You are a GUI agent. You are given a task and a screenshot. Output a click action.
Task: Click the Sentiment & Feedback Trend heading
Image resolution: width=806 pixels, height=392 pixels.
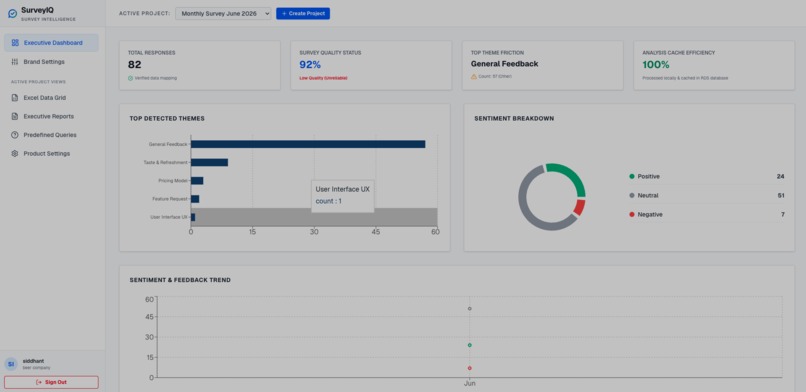point(180,280)
